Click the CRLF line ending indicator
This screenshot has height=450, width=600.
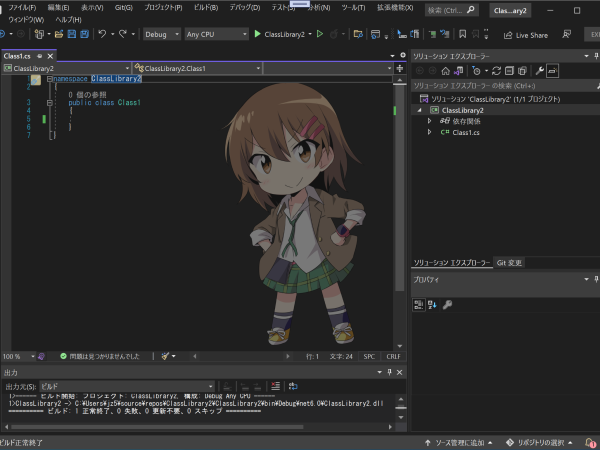click(x=393, y=356)
